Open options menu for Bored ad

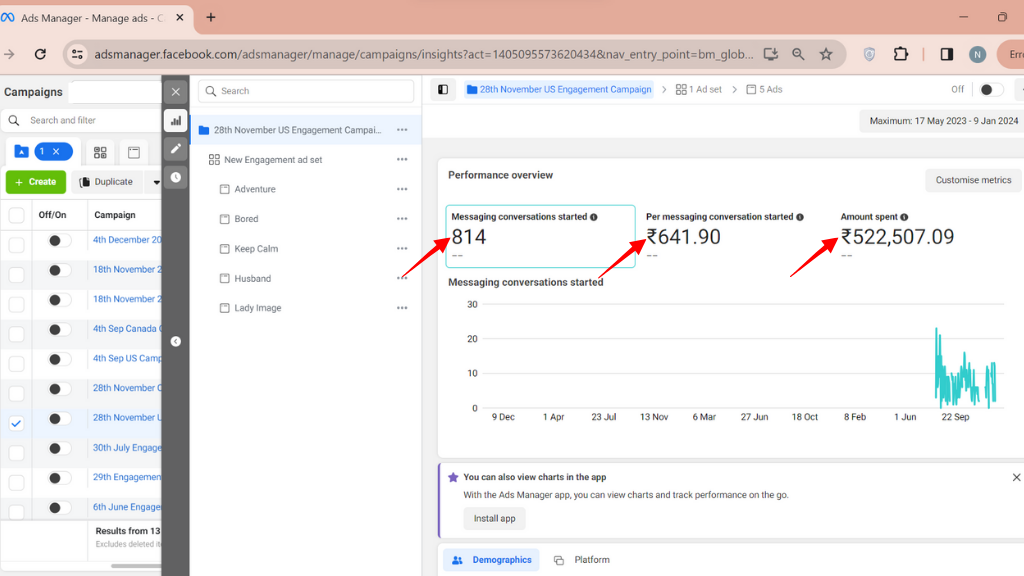click(x=402, y=219)
